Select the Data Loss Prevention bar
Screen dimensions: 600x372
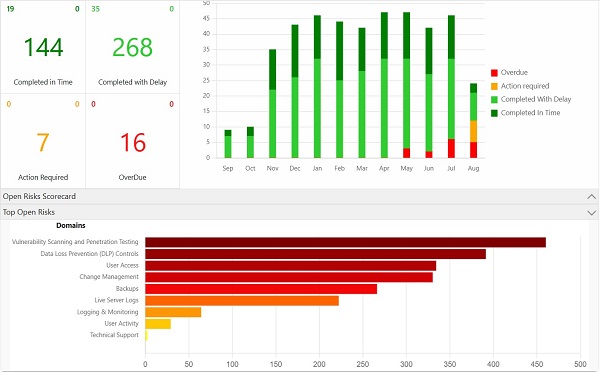tap(316, 254)
